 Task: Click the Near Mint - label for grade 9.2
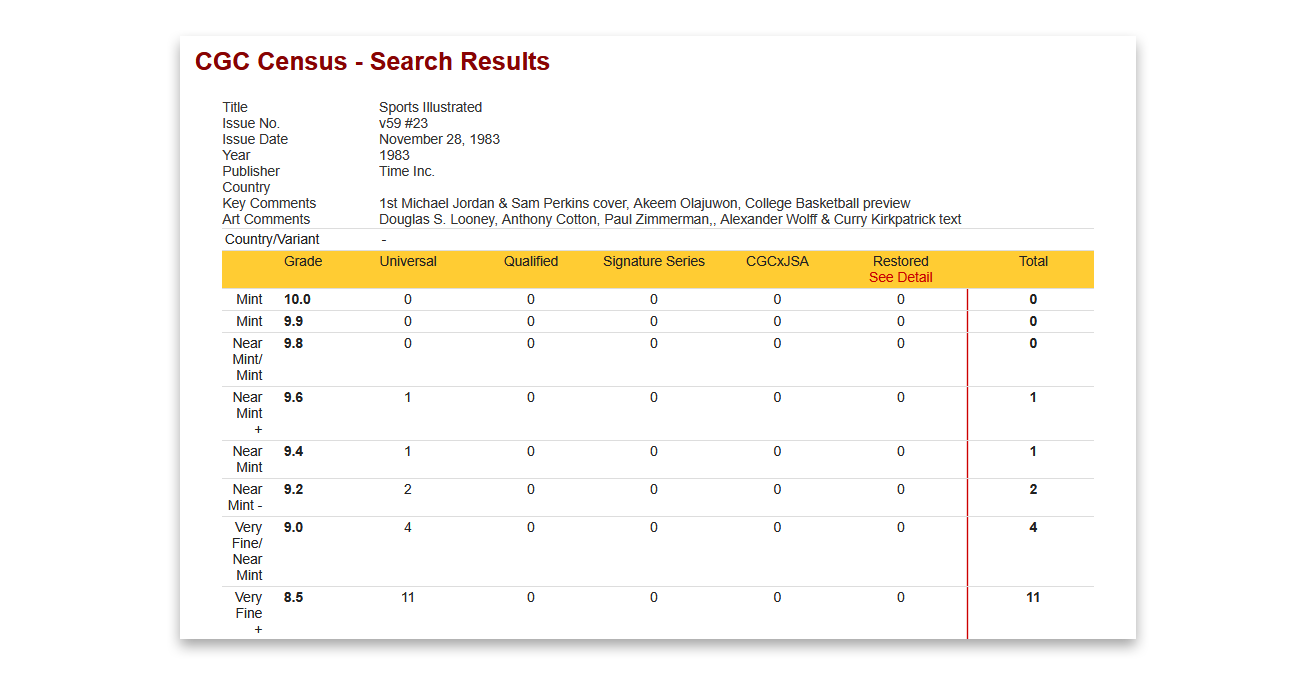[x=246, y=497]
